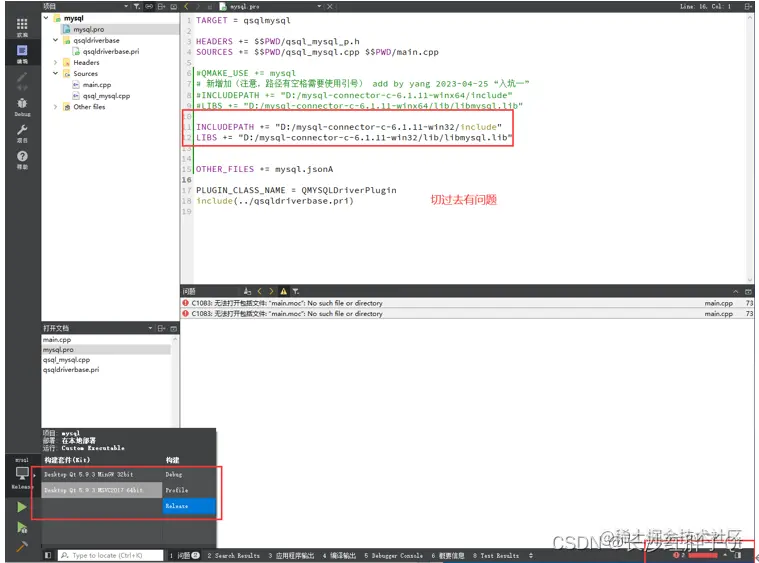Open the mysql.pro open-documents dropdown in editor toolbar
759x563 pixels.
[x=319, y=6]
